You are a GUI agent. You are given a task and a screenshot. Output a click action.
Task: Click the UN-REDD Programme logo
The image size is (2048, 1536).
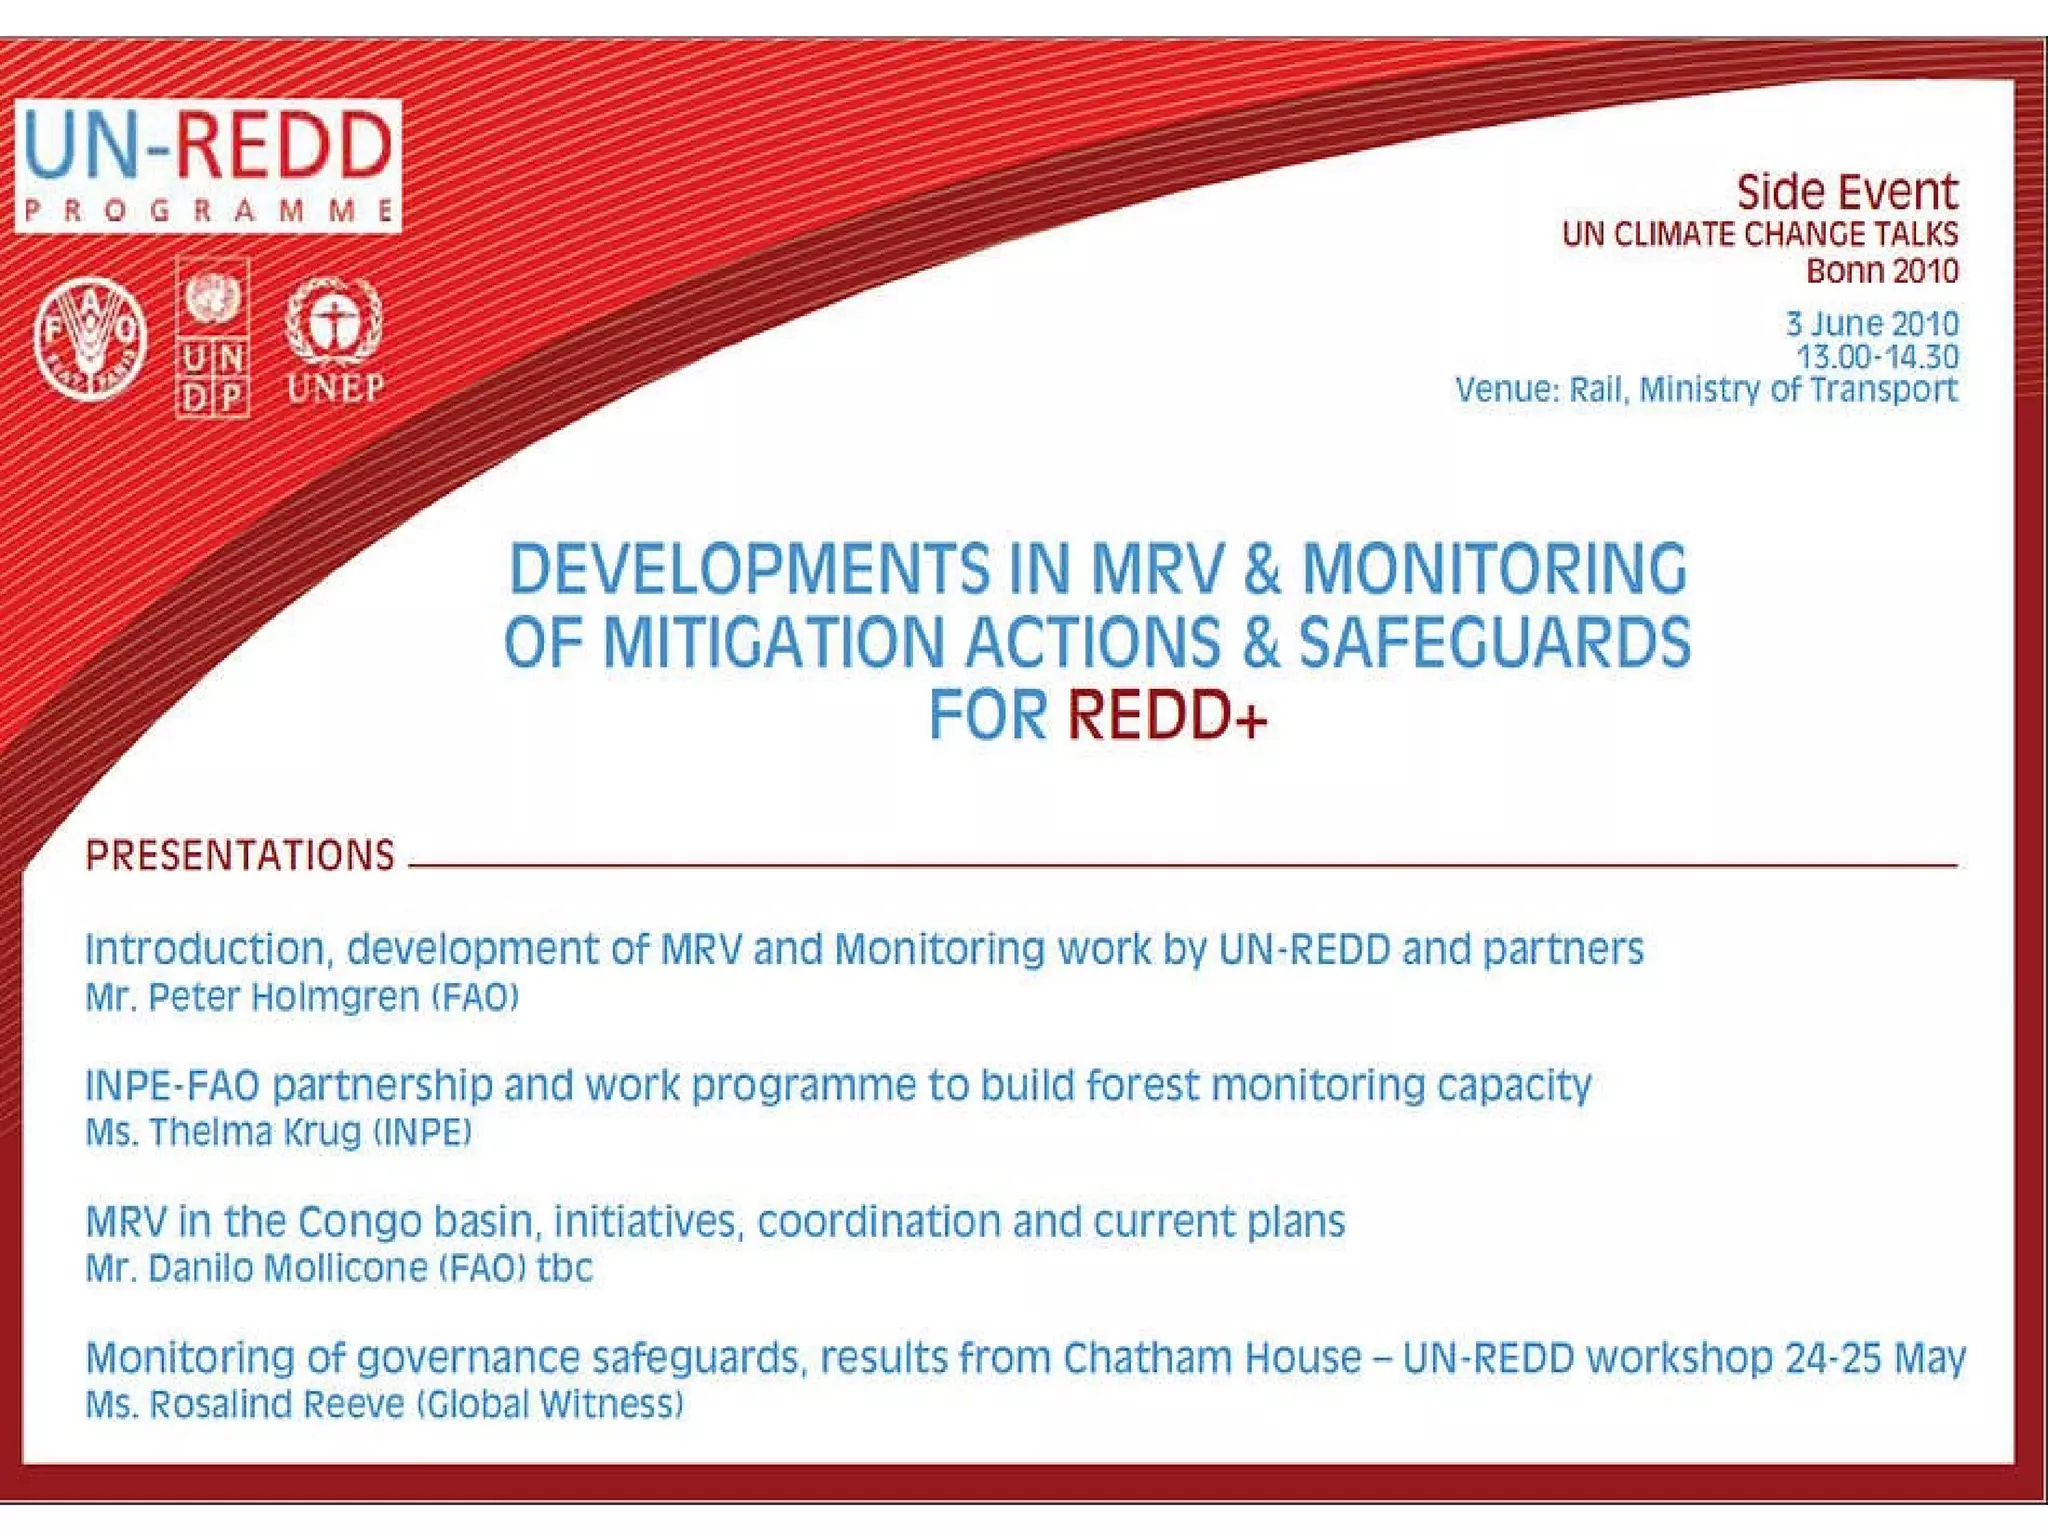tap(208, 166)
